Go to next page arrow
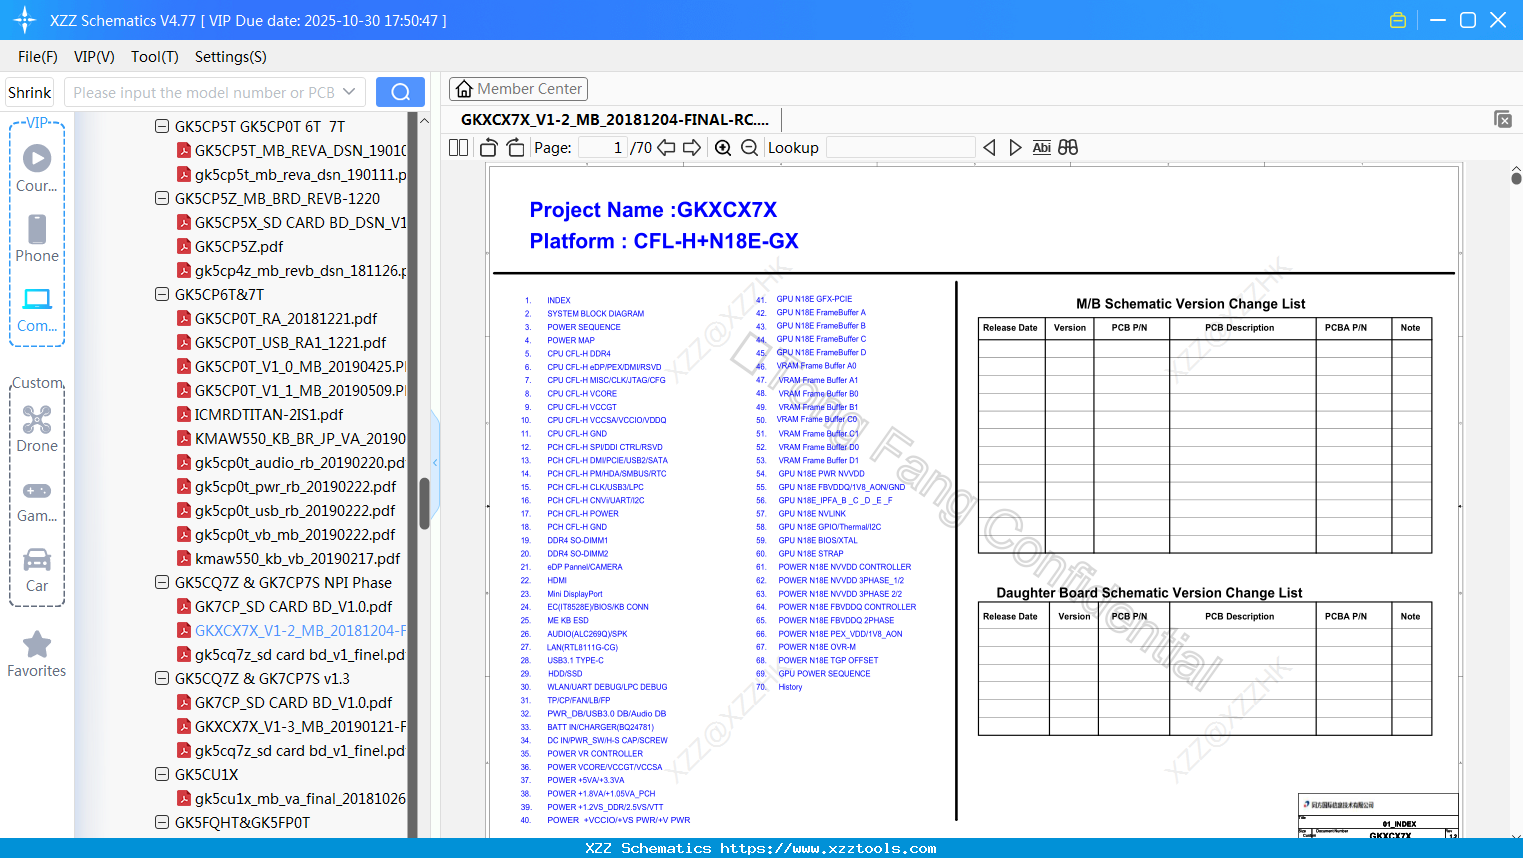This screenshot has width=1523, height=858. 692,147
